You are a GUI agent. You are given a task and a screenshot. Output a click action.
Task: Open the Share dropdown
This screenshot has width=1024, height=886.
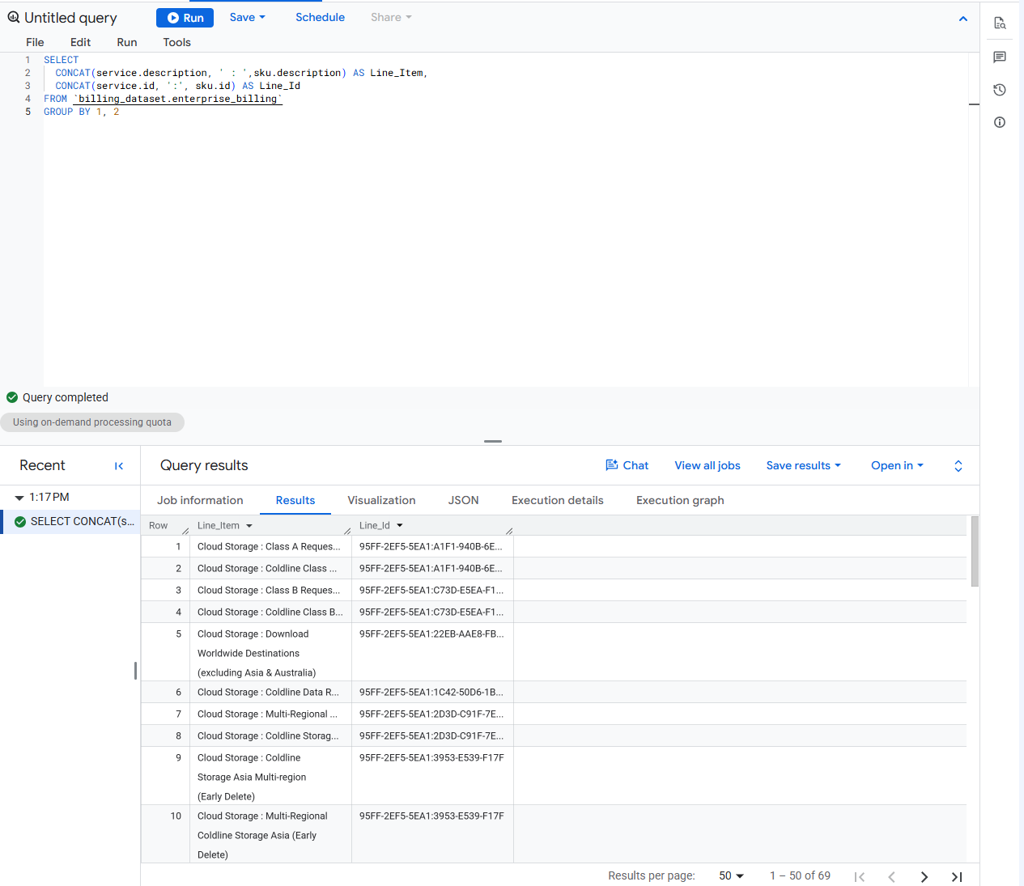pyautogui.click(x=391, y=18)
